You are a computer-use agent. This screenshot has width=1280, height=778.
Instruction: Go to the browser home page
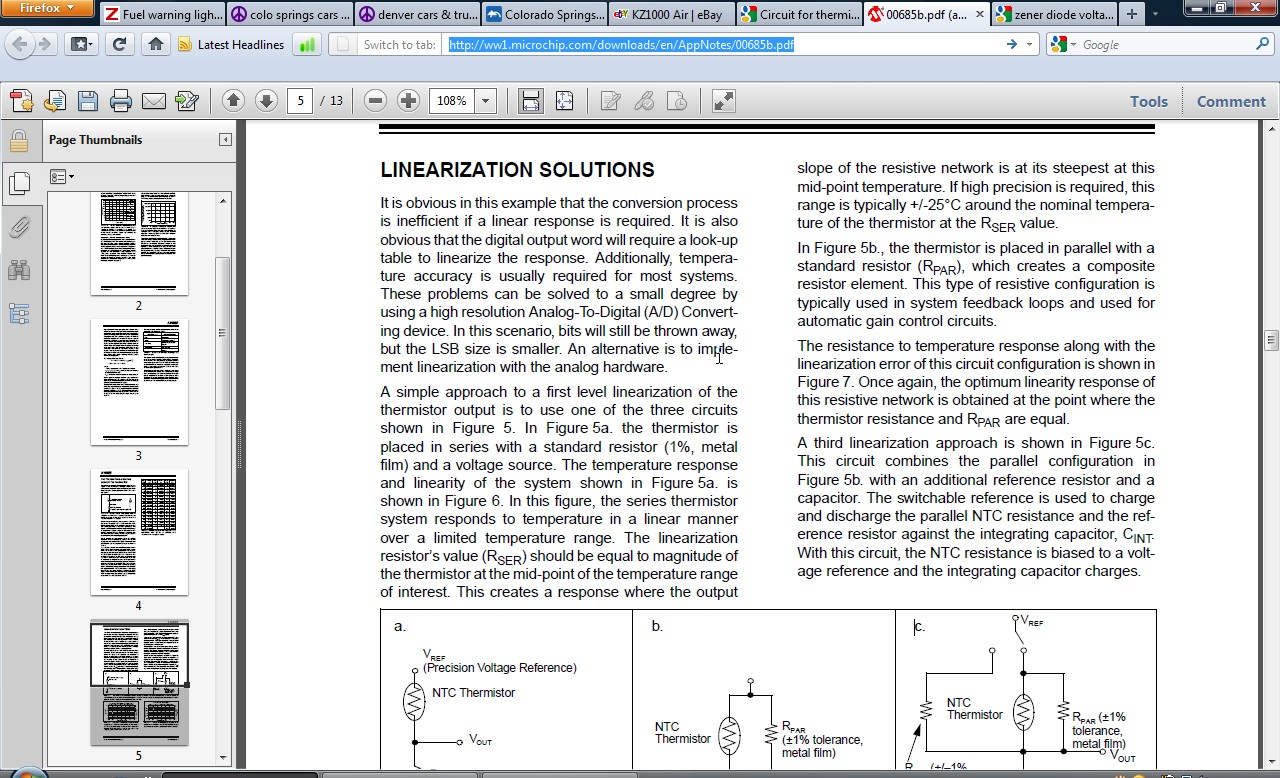[x=156, y=44]
